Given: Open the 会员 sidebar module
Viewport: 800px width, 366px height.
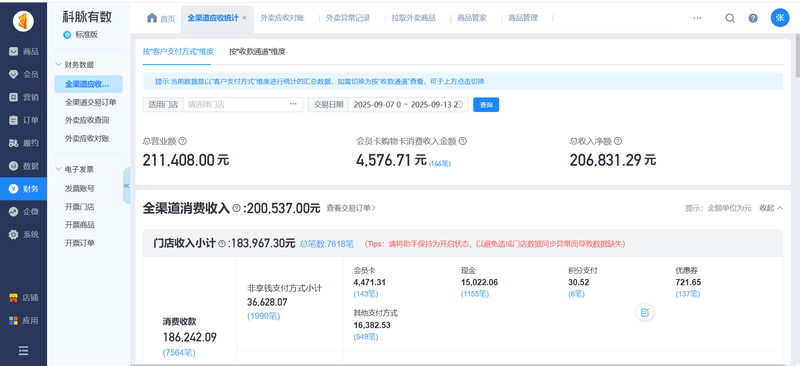Looking at the screenshot, I should (x=23, y=75).
